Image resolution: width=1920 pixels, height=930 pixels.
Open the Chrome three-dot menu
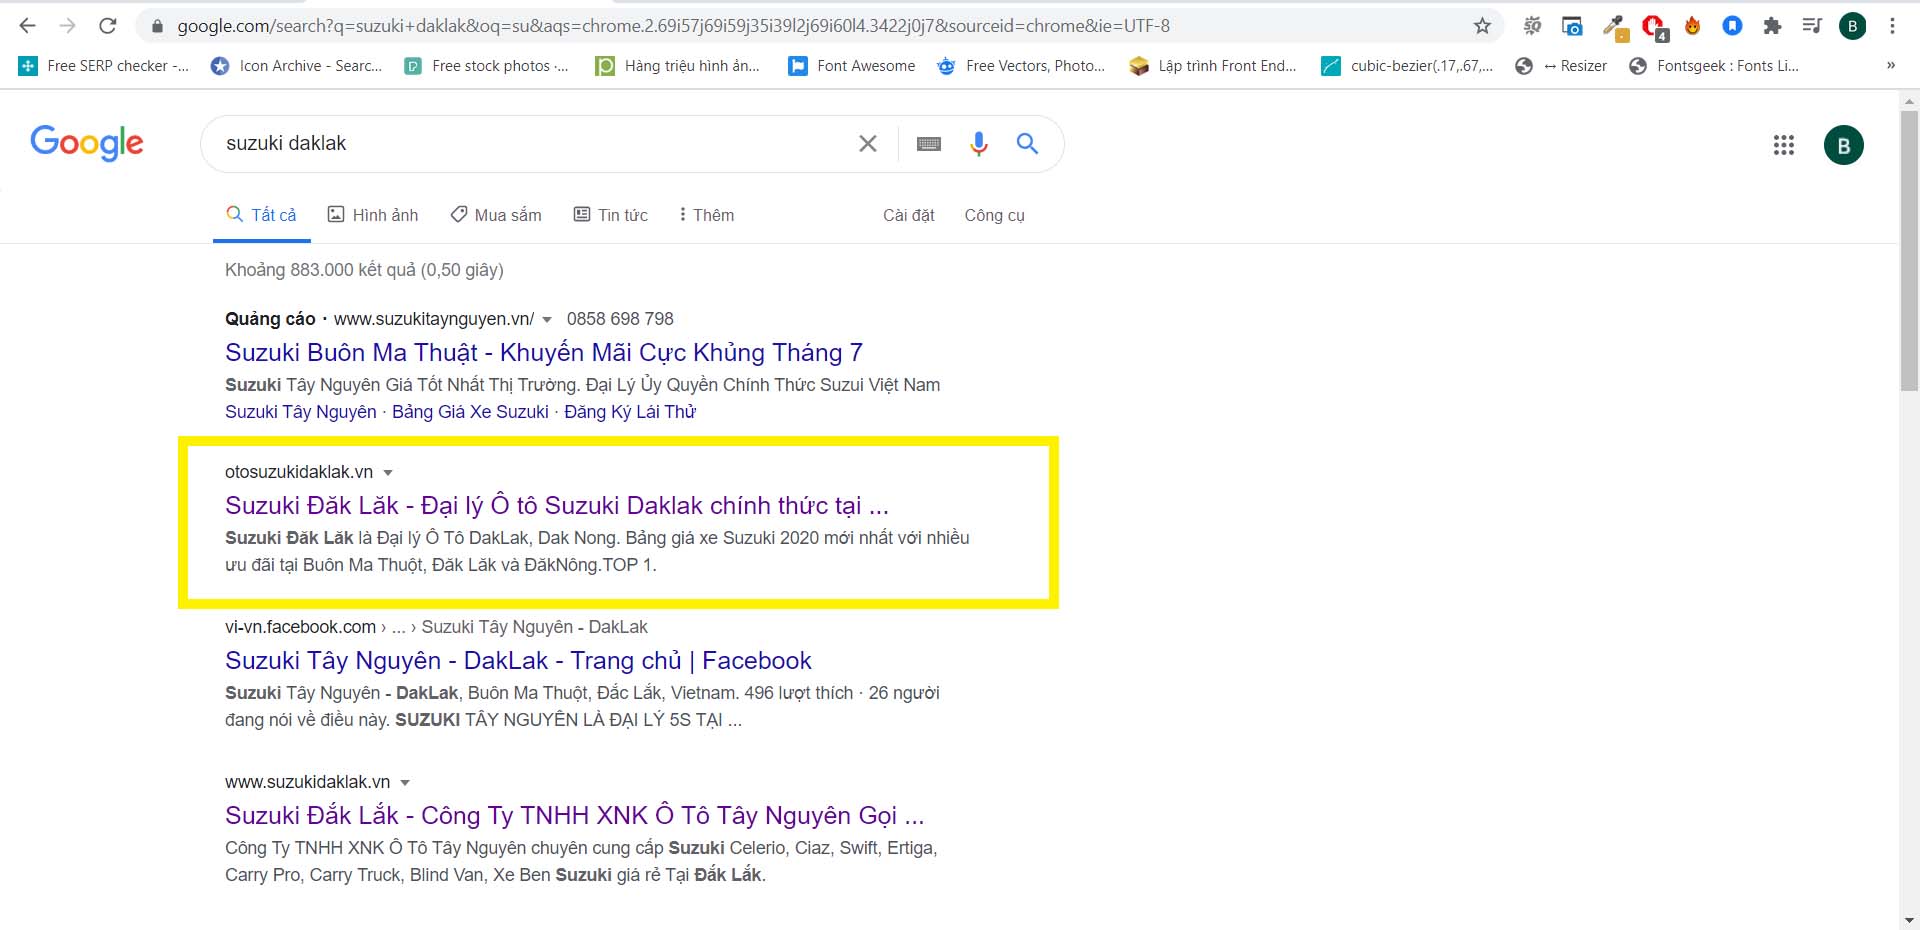click(x=1892, y=26)
